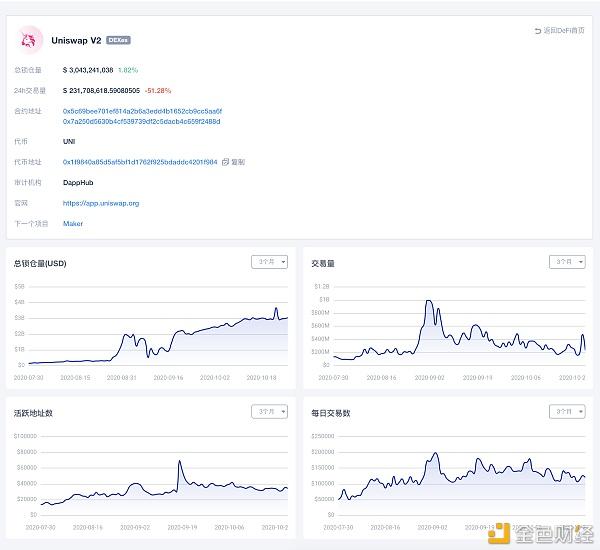Click the early-September peak in 交易量 chart
The width and height of the screenshot is (600, 550).
tap(429, 301)
